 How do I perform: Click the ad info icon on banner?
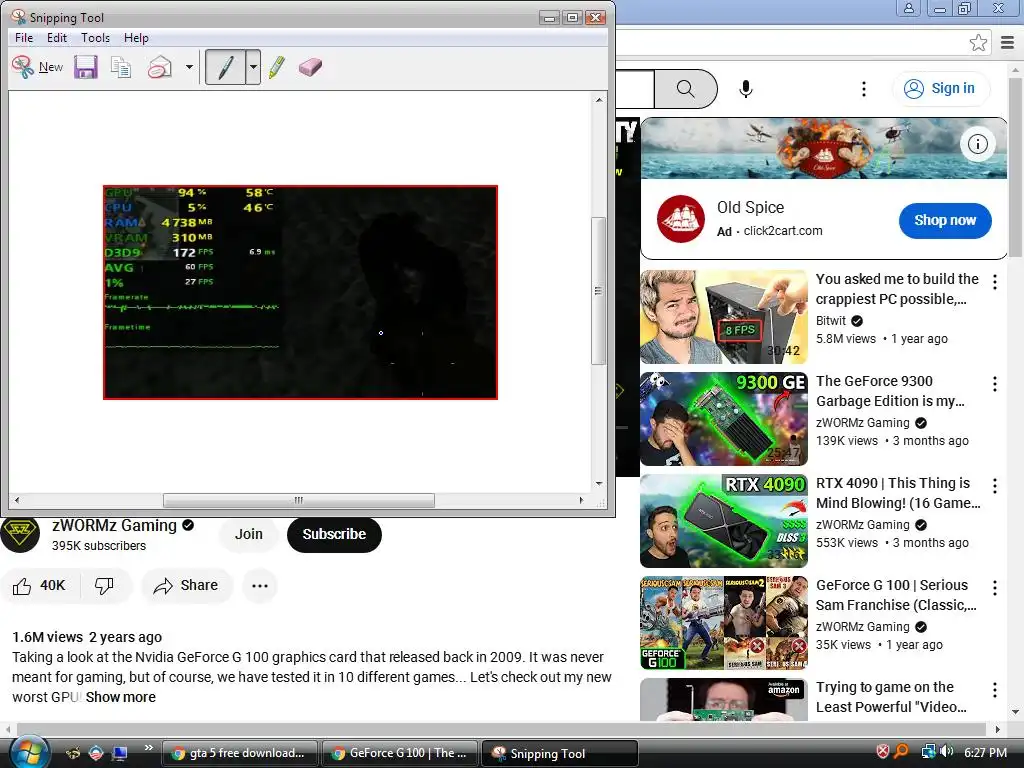point(978,144)
